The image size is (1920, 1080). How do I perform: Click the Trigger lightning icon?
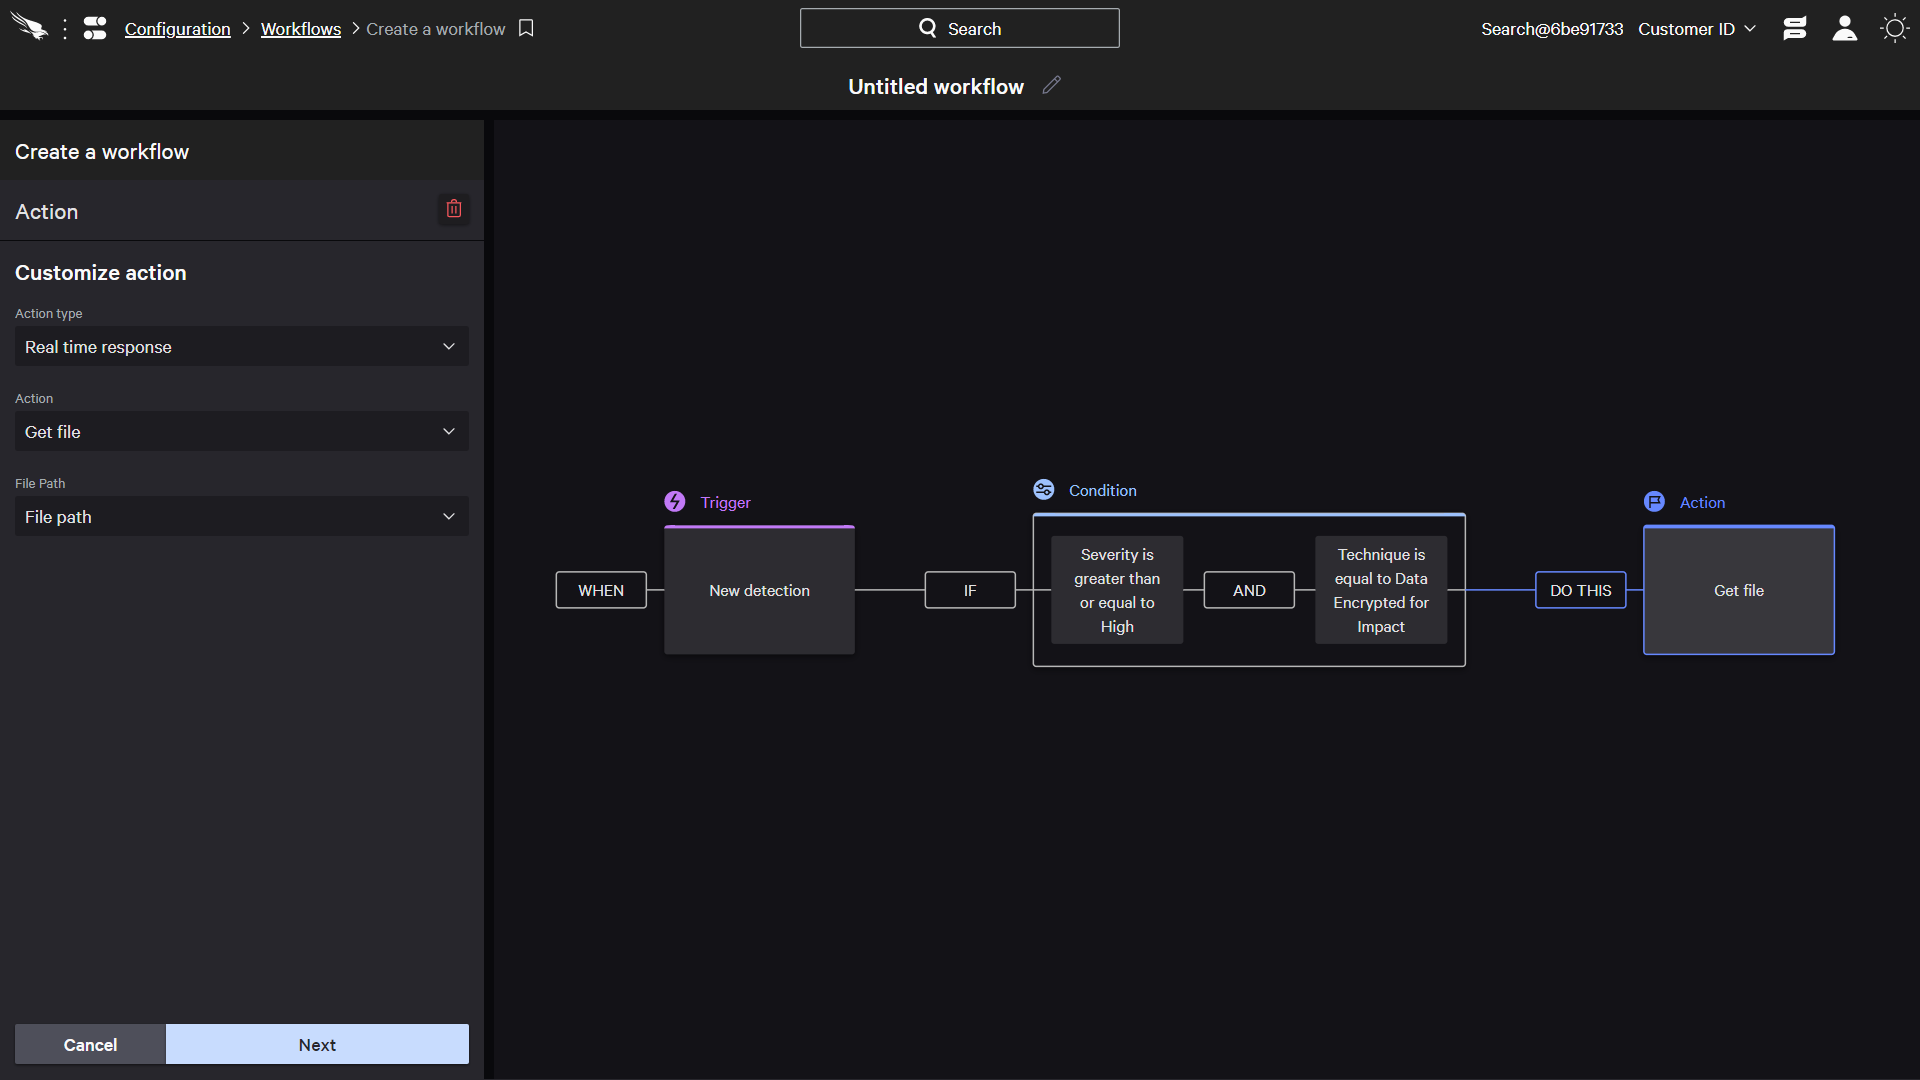click(x=675, y=501)
